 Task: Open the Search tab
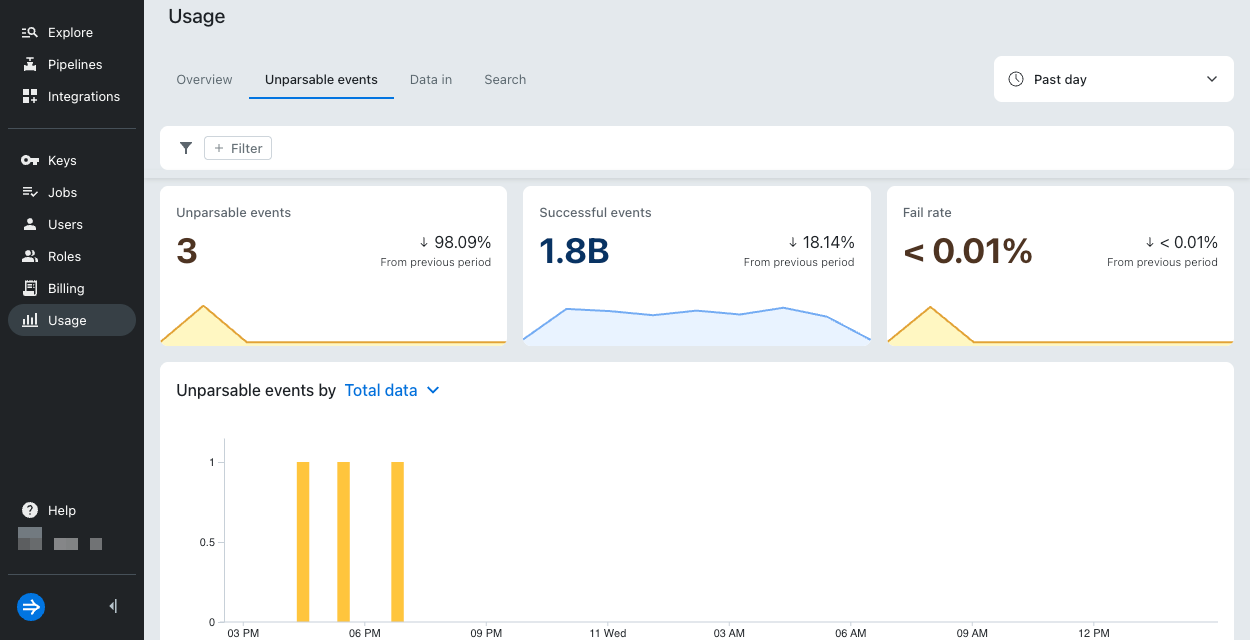(x=505, y=80)
